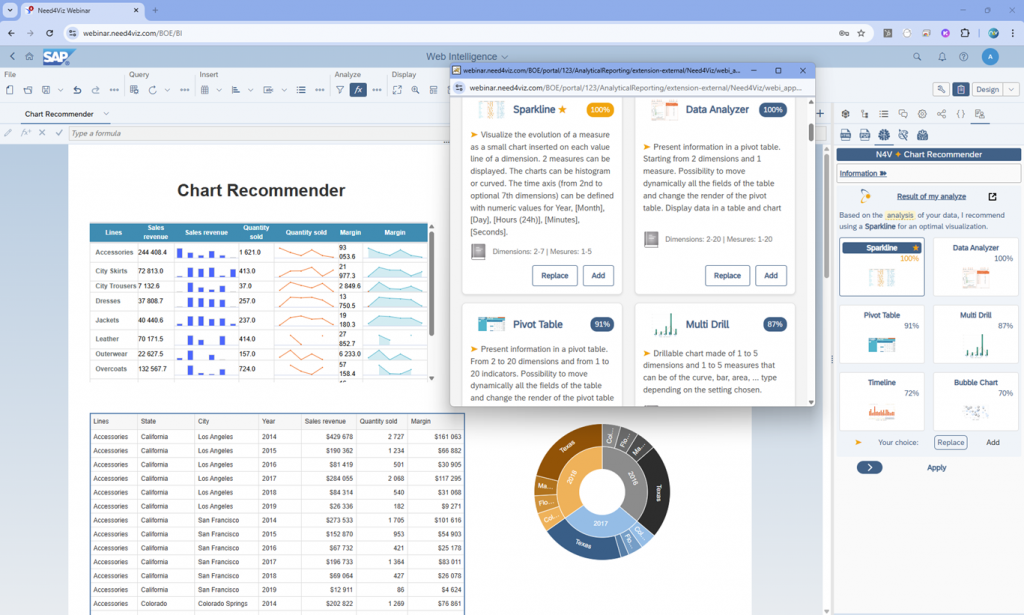Click Replace button on Sparkline card
This screenshot has width=1024, height=615.
coord(554,275)
